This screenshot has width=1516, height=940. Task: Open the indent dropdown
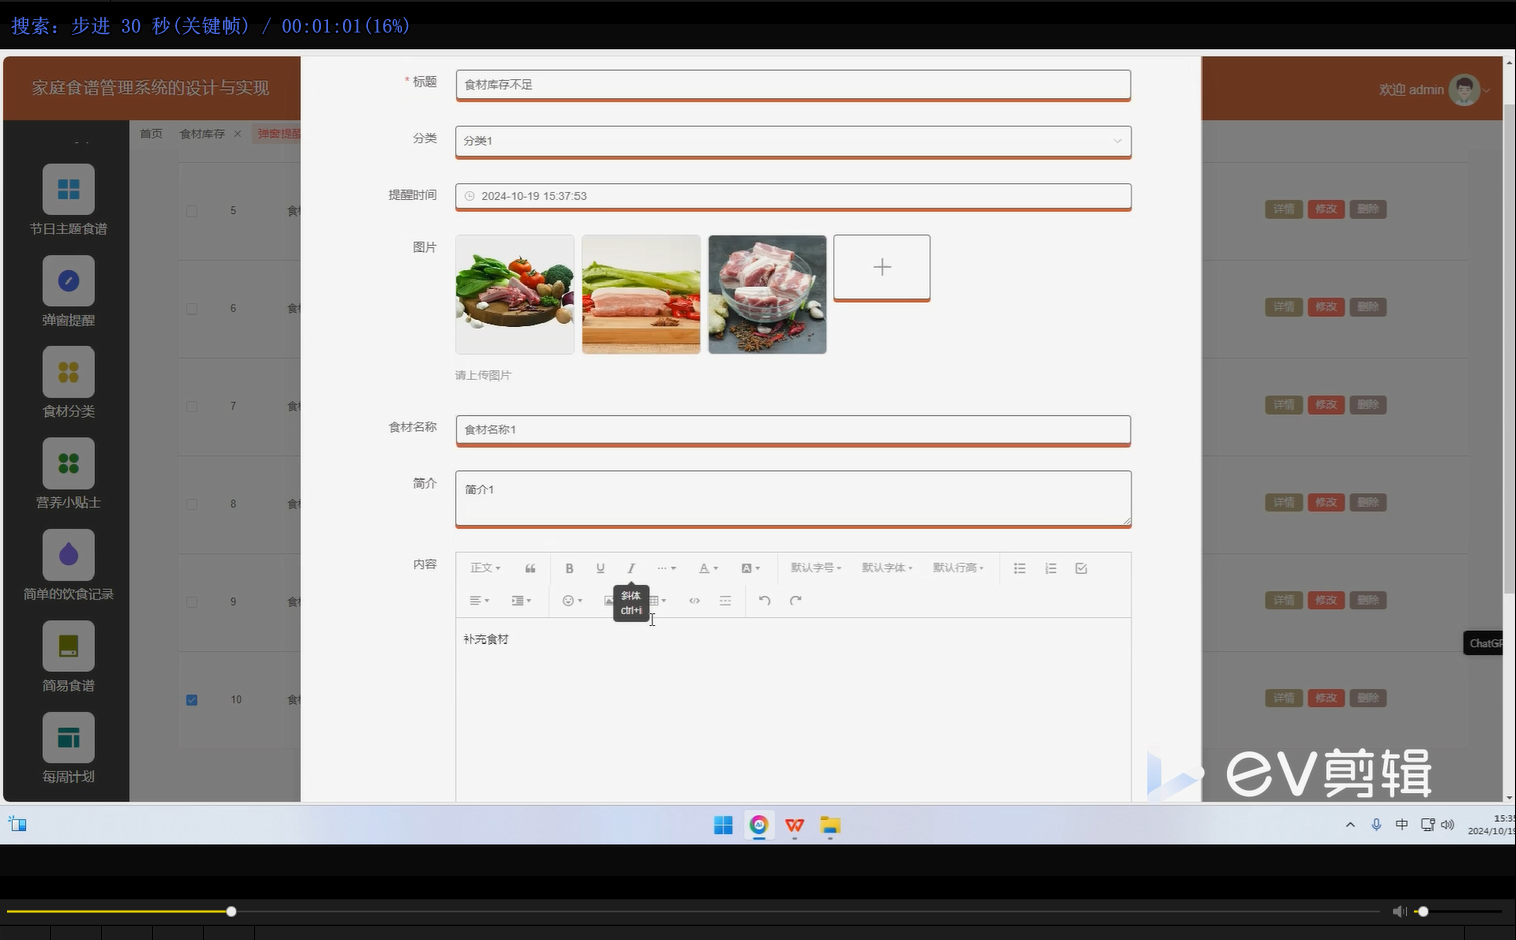[521, 601]
